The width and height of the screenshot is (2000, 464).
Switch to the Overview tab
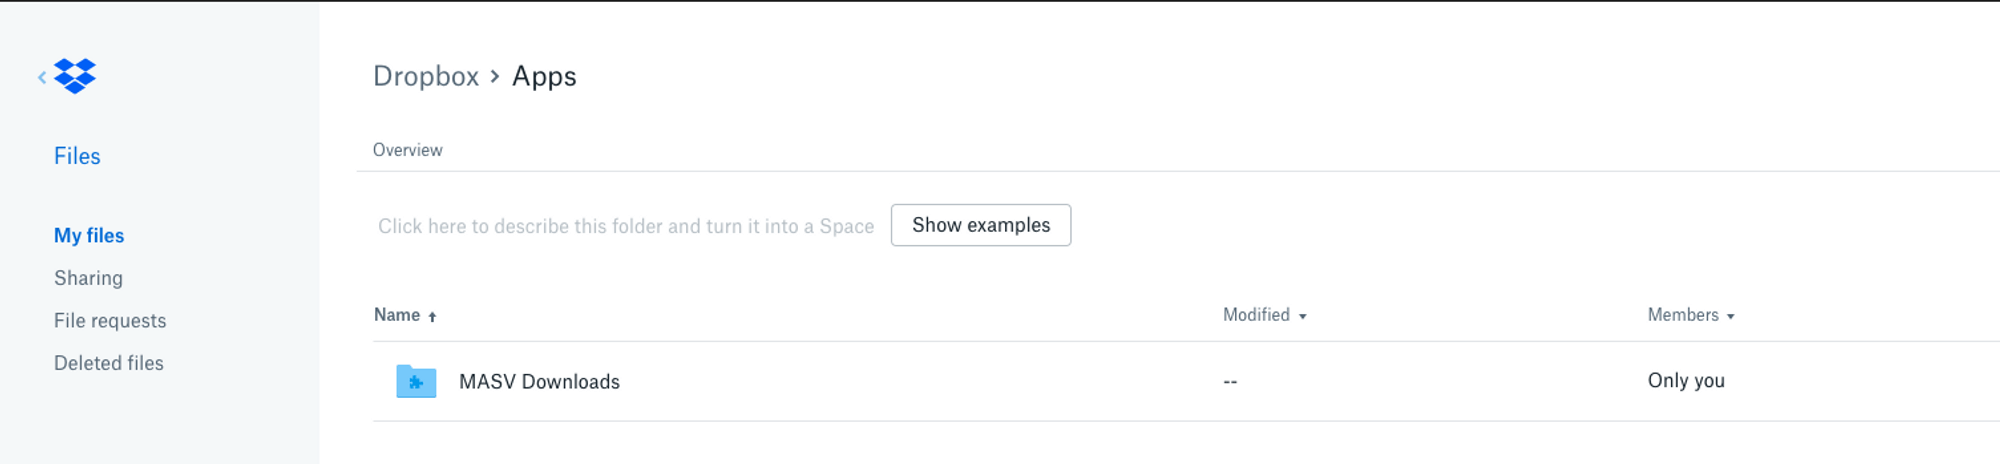tap(407, 150)
